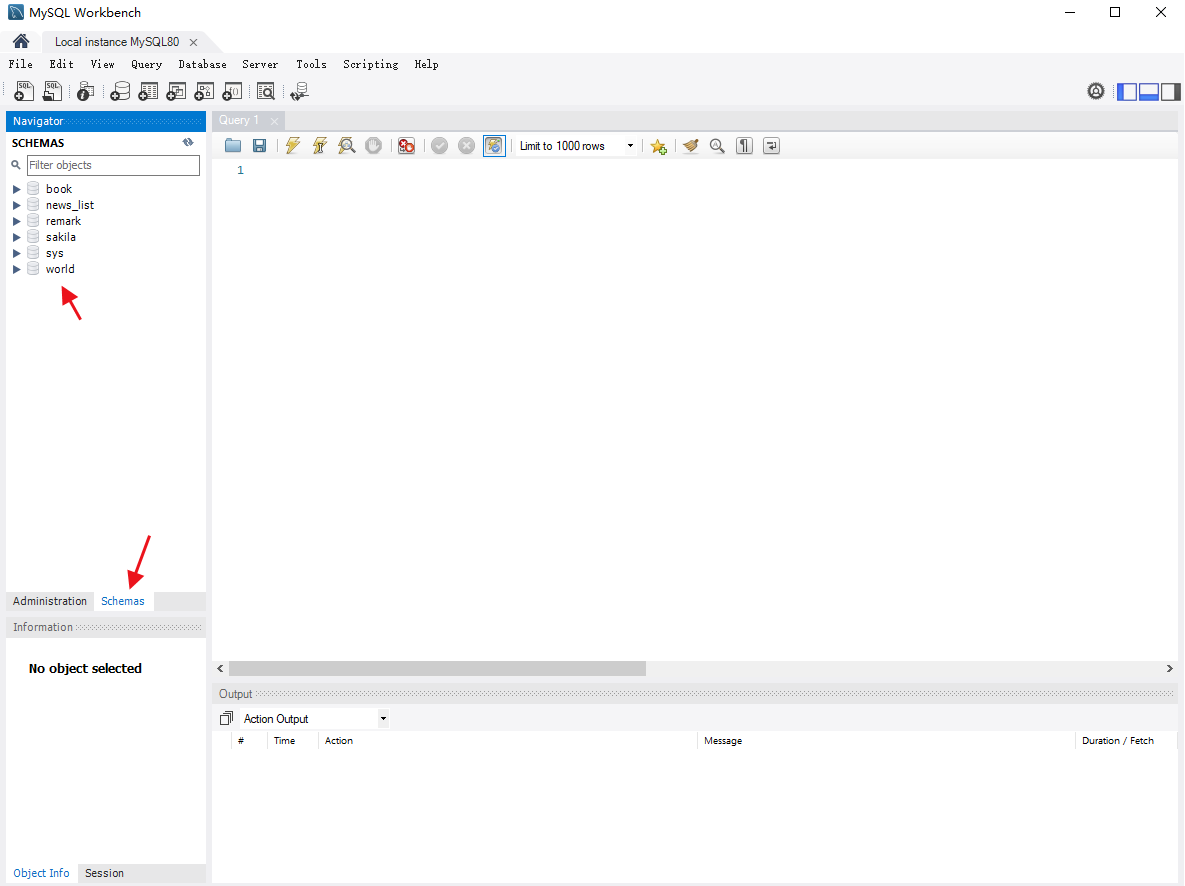Screen dimensions: 1185x886
Task: Toggle auto-commit mode icon
Action: 493,146
